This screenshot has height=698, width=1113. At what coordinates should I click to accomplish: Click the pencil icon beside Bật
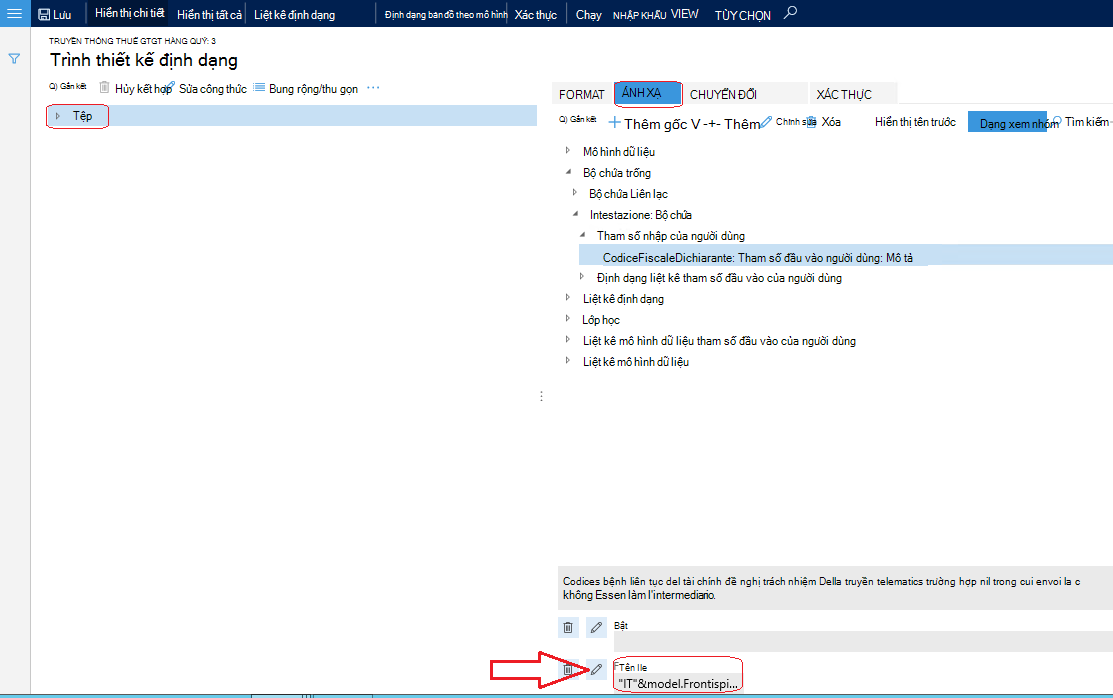pyautogui.click(x=596, y=627)
